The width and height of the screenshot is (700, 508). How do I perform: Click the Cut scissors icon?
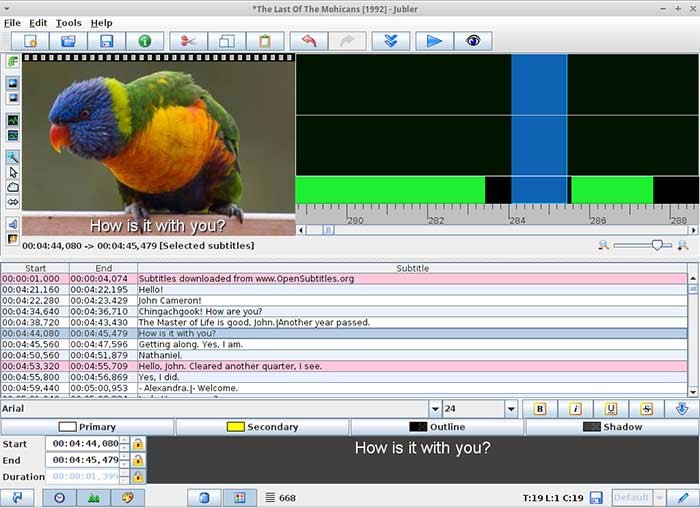pyautogui.click(x=187, y=41)
